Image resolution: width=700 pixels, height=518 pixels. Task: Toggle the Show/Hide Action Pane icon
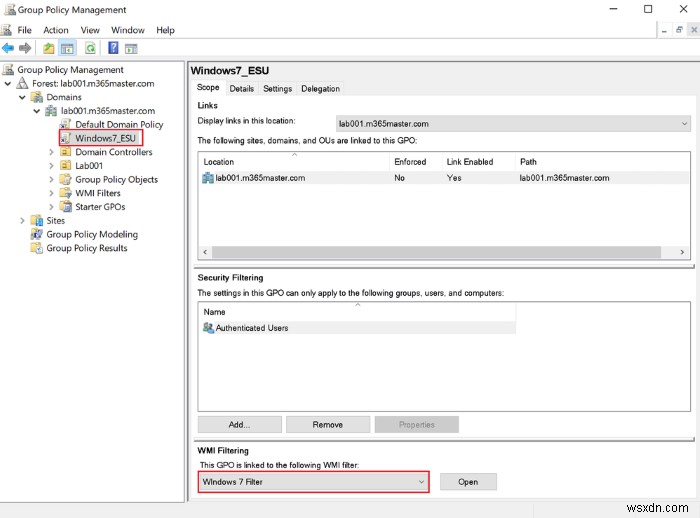point(131,48)
